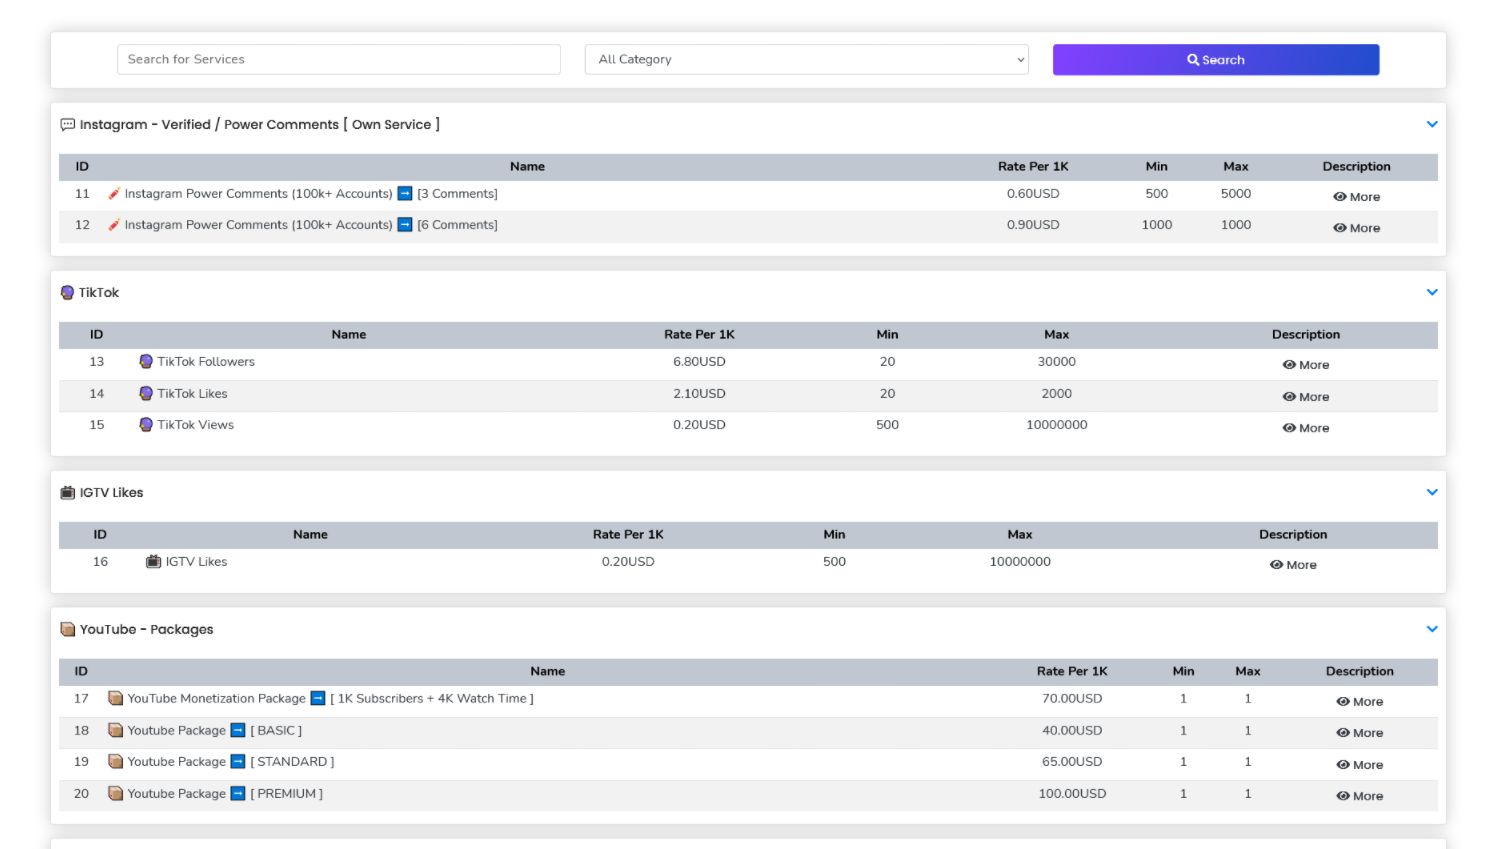Click the box icon in the BASIC package row
This screenshot has height=849, width=1493.
point(116,731)
